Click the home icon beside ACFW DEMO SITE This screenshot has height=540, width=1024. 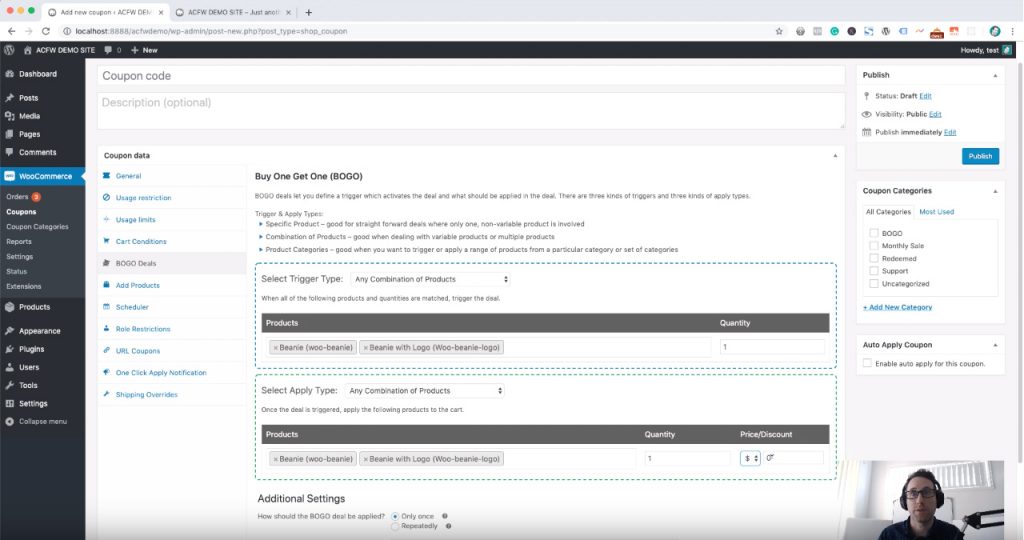pyautogui.click(x=27, y=50)
